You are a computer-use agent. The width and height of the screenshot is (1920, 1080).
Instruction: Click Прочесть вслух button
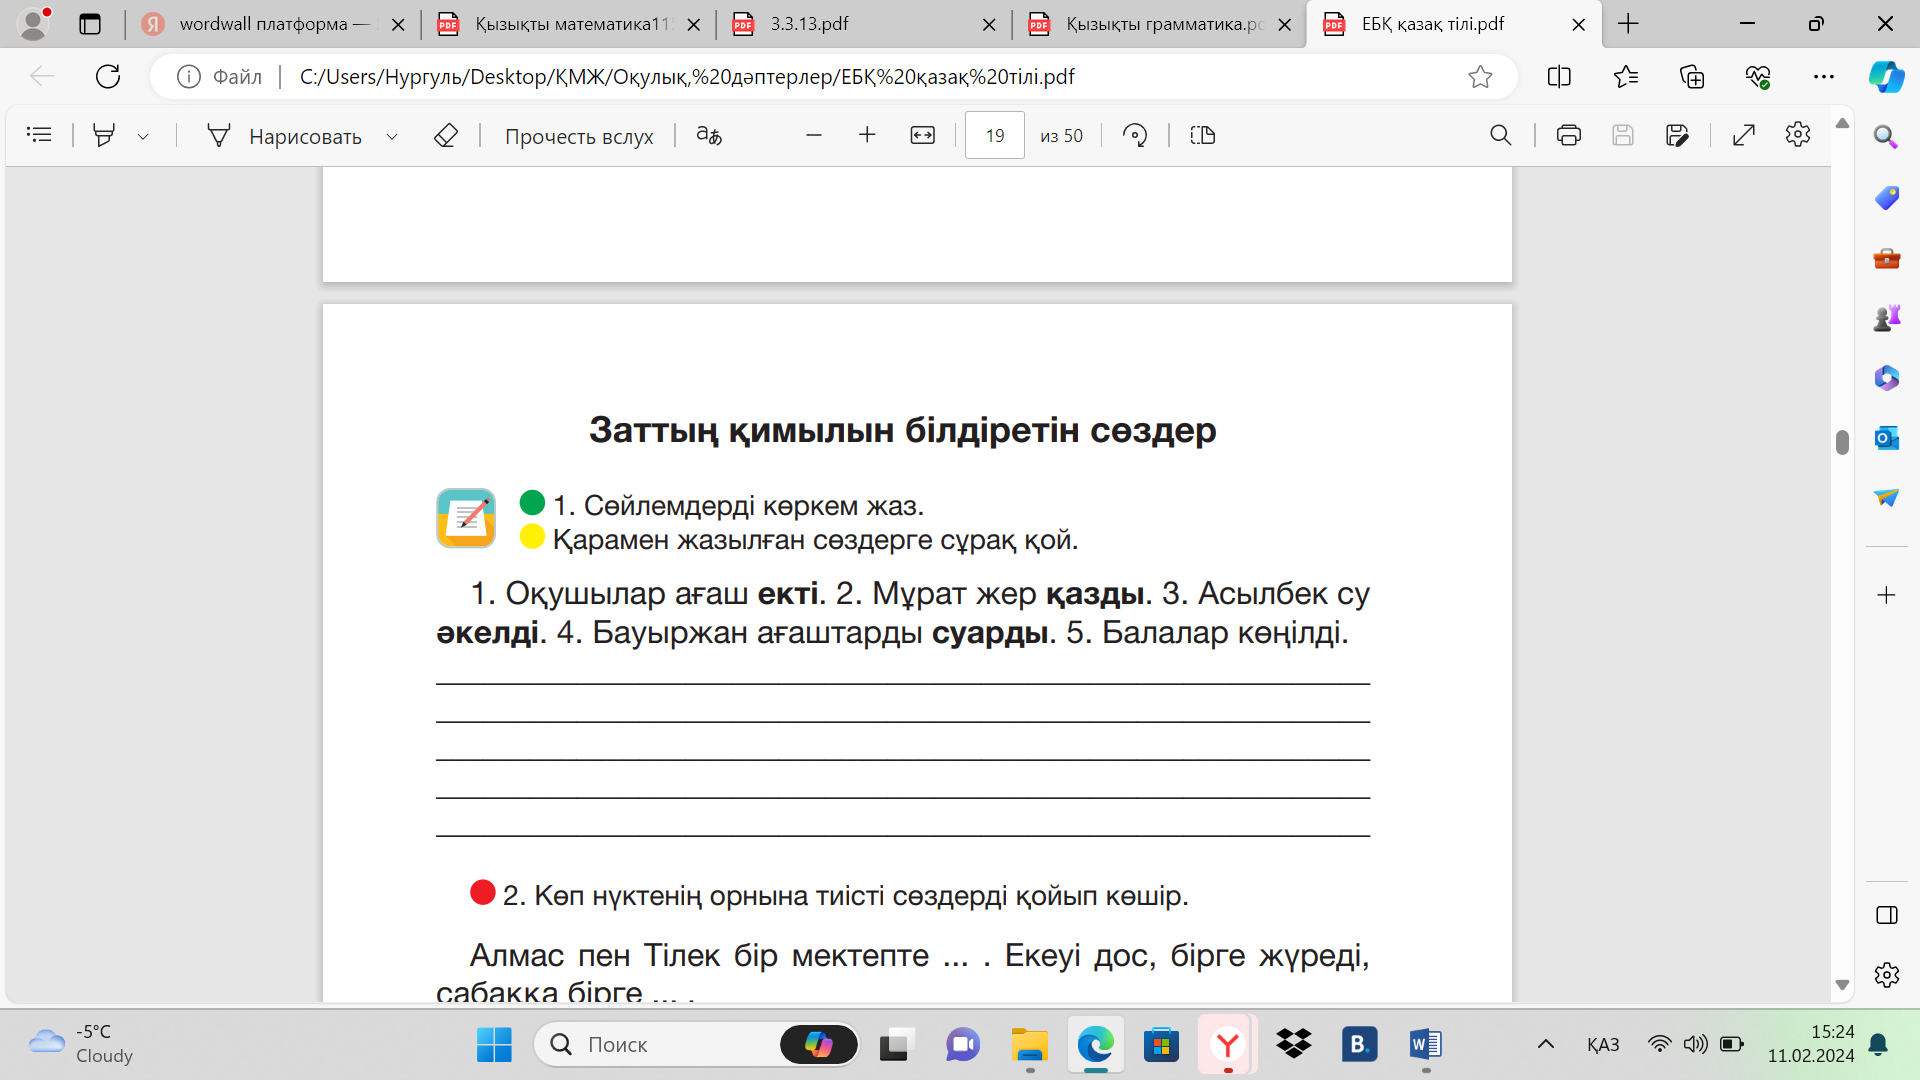(x=578, y=136)
